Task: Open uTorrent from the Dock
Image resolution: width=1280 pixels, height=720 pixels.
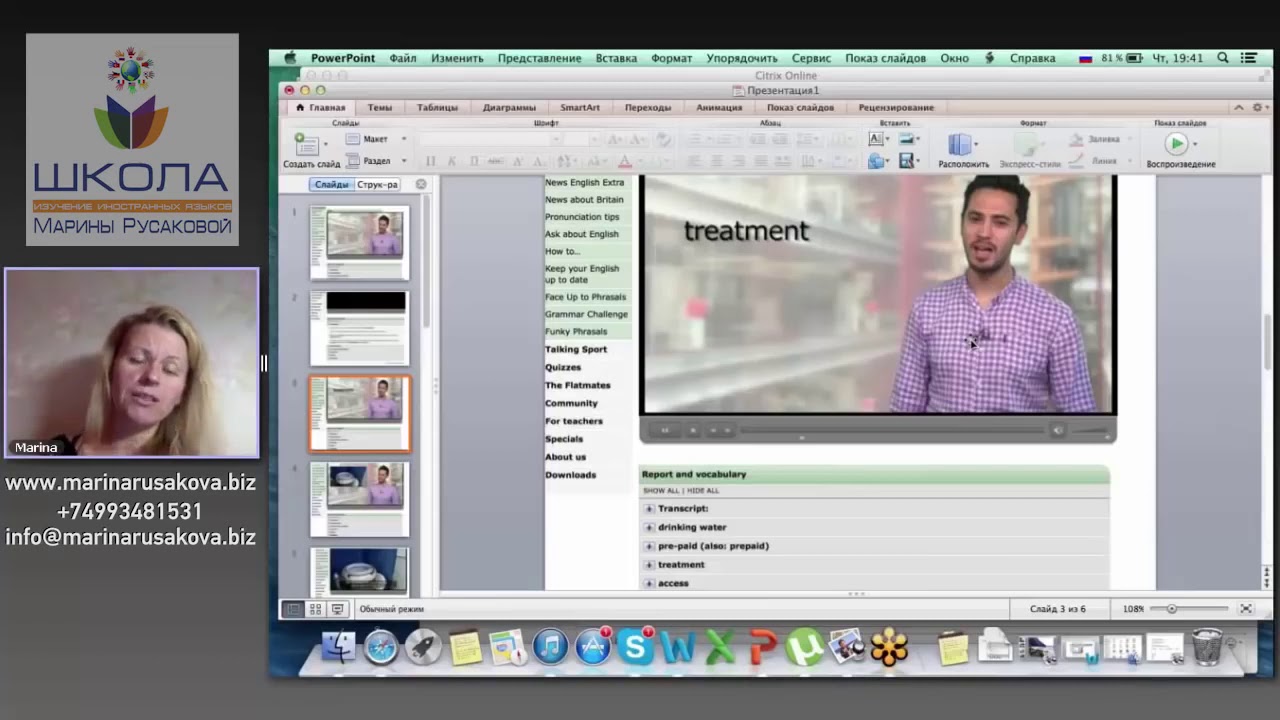Action: (804, 648)
